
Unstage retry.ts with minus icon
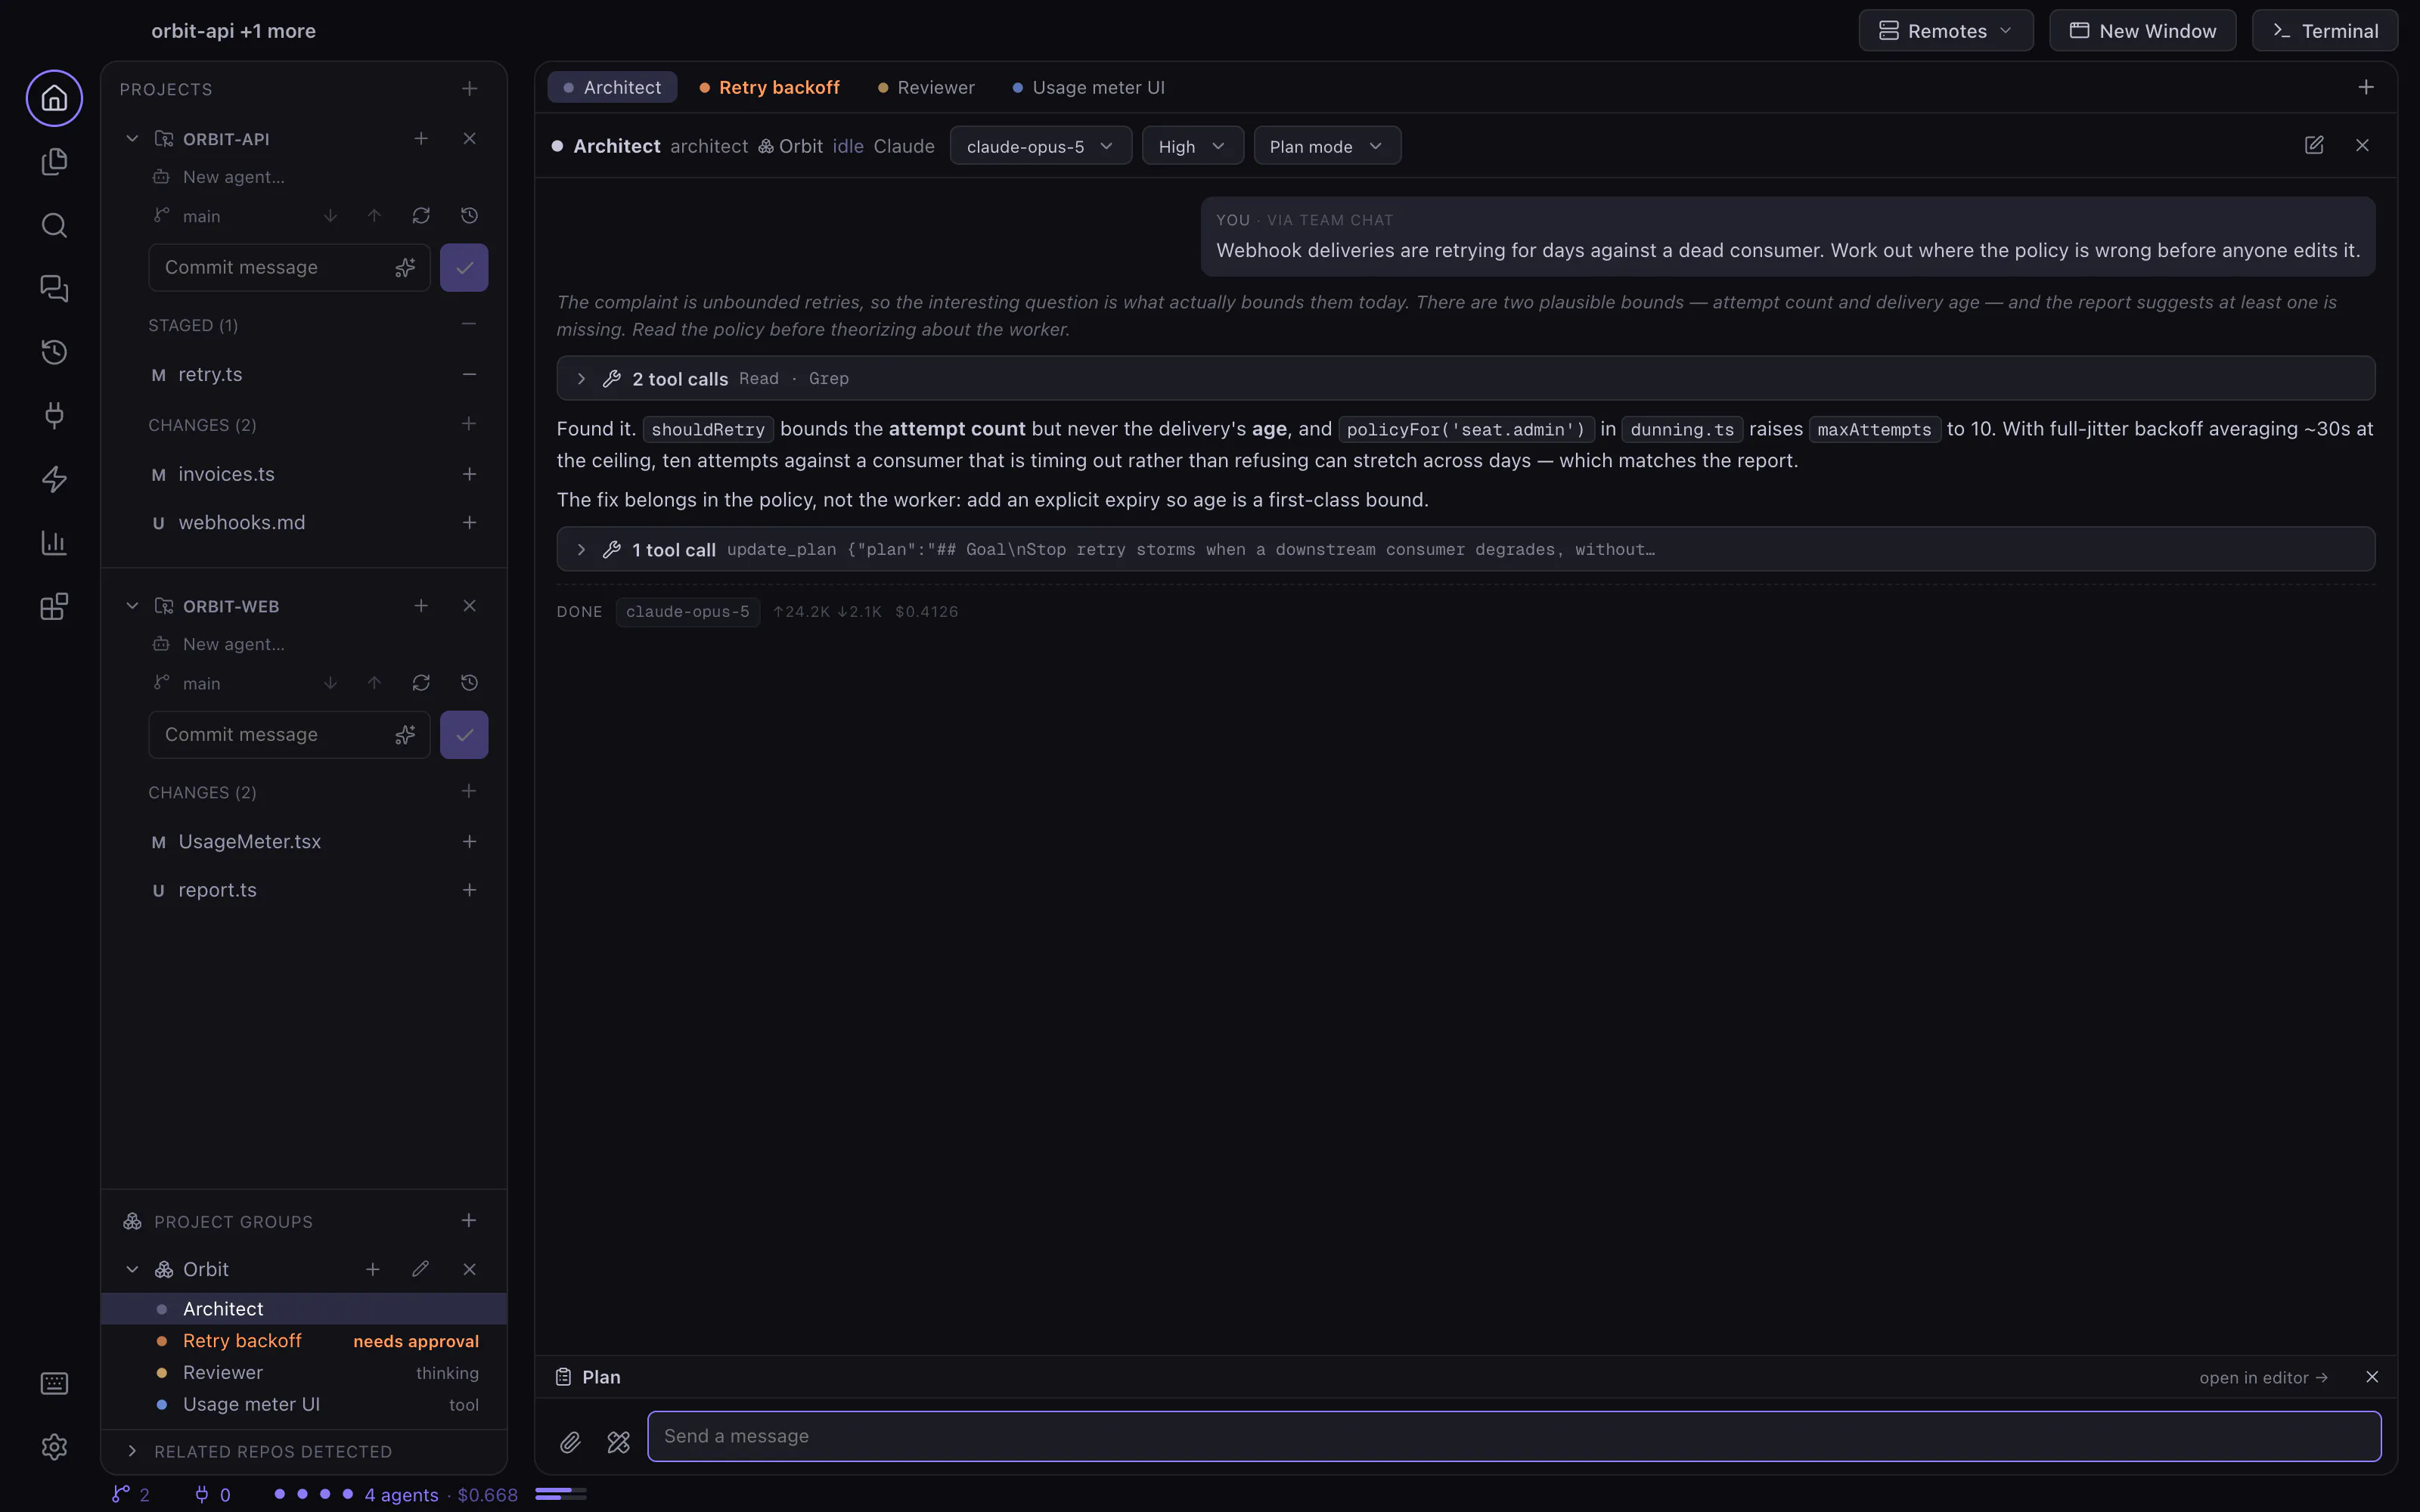[x=469, y=374]
